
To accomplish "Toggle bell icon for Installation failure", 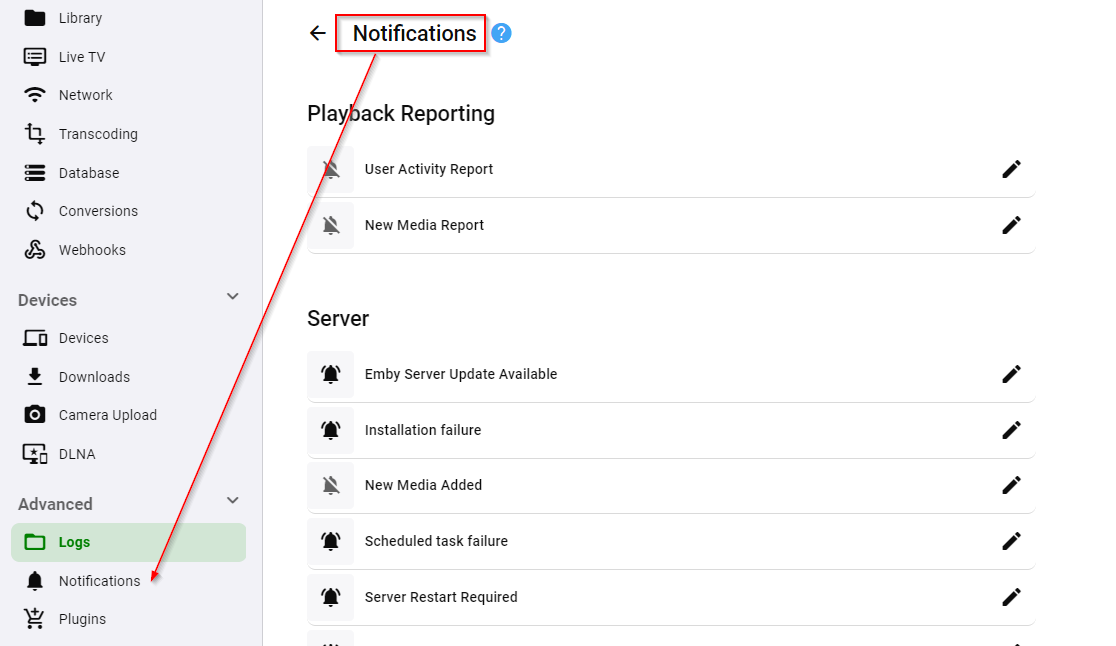I will 331,430.
